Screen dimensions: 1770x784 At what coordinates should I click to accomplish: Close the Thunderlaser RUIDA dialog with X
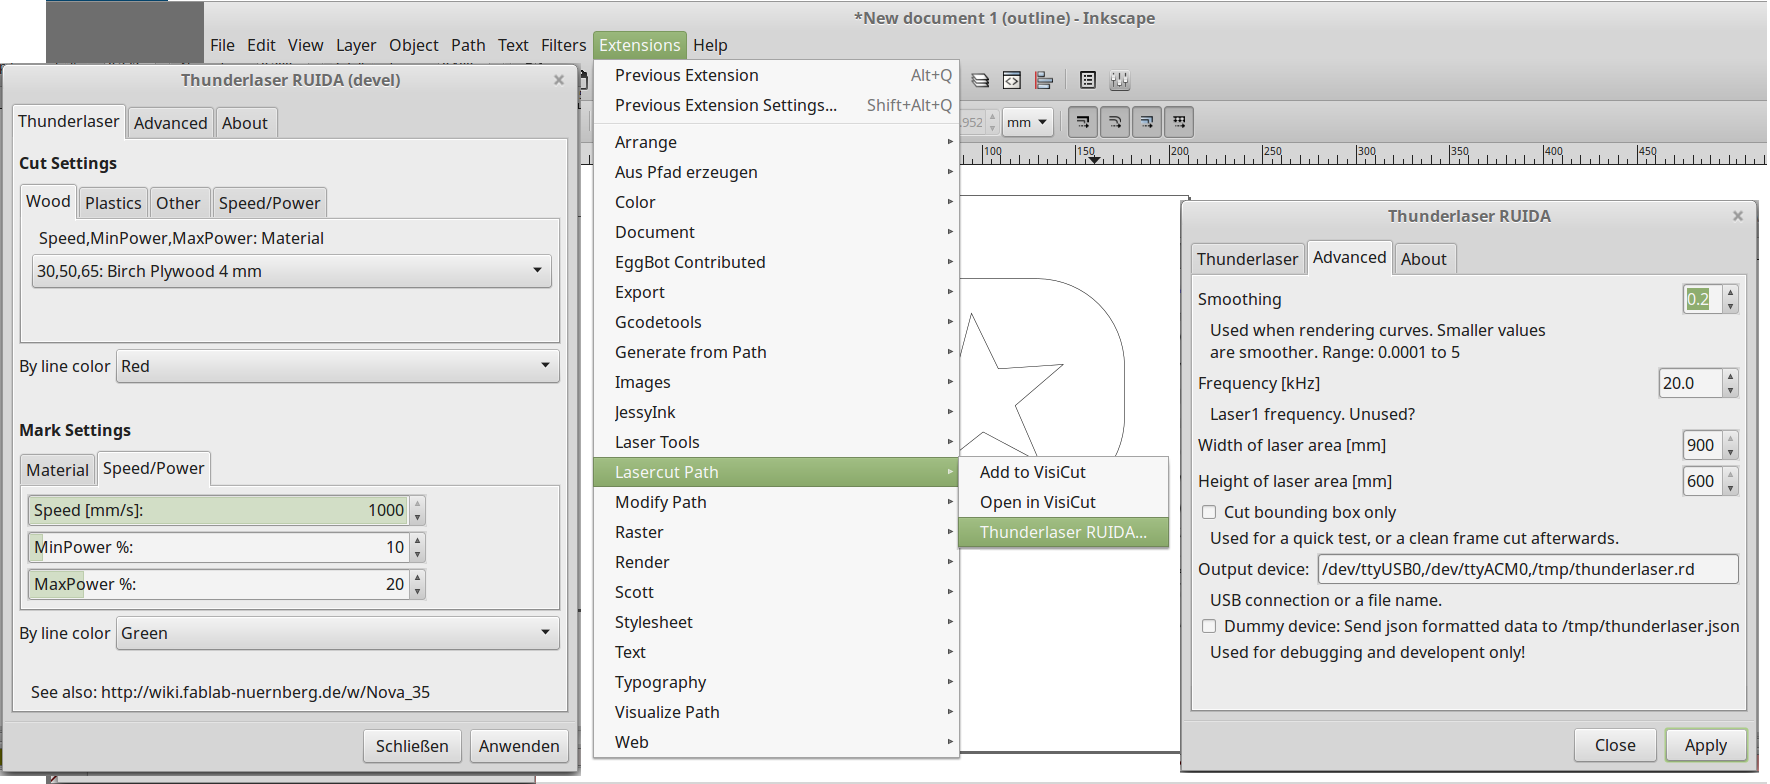click(x=1738, y=216)
